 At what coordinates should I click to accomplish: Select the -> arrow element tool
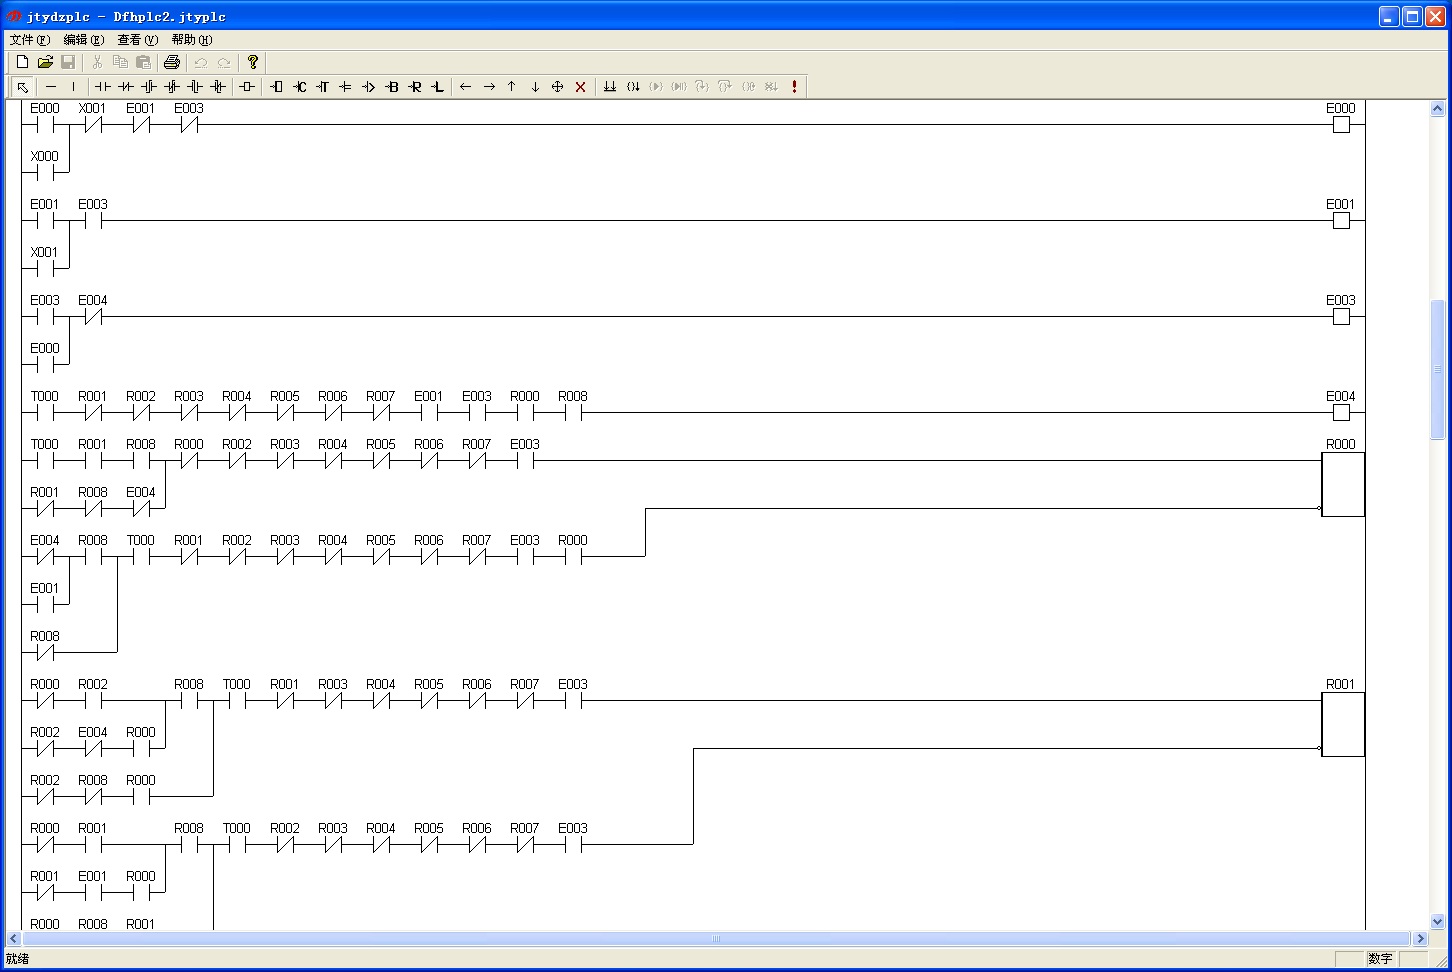tap(368, 87)
